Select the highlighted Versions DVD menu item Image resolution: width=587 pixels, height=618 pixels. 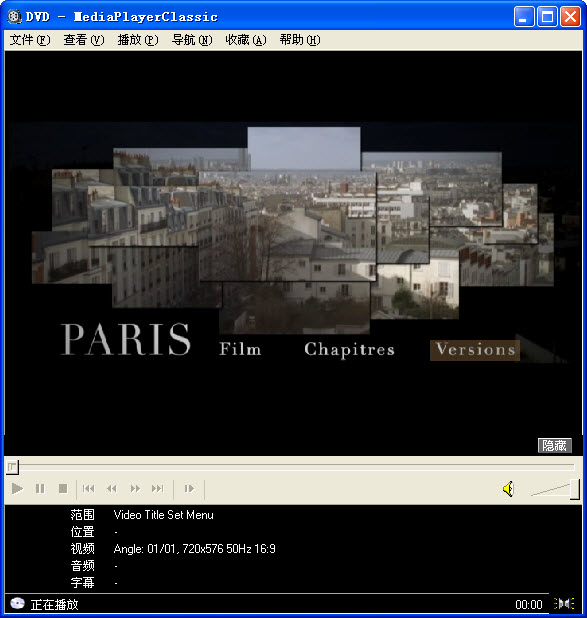(x=475, y=350)
